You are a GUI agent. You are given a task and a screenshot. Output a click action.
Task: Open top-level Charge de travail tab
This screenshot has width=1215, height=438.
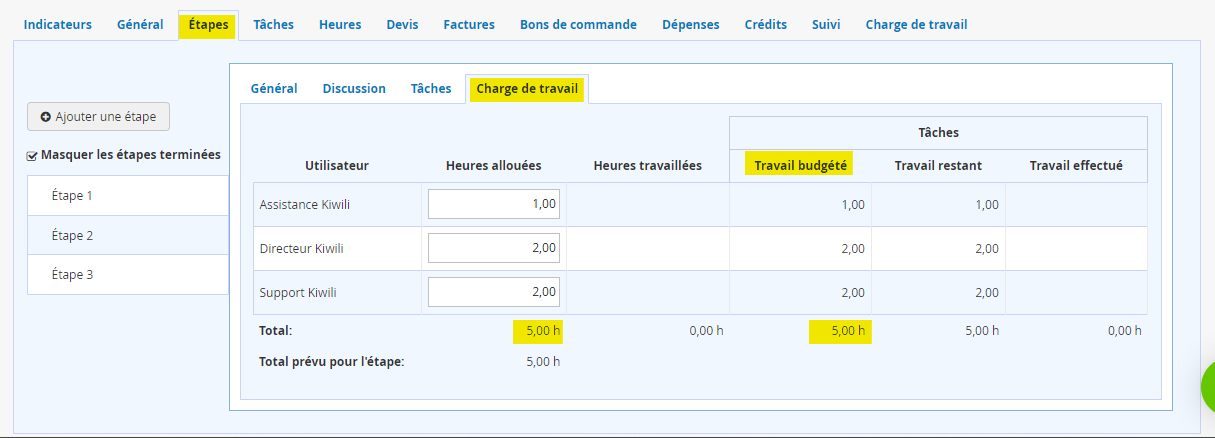916,24
